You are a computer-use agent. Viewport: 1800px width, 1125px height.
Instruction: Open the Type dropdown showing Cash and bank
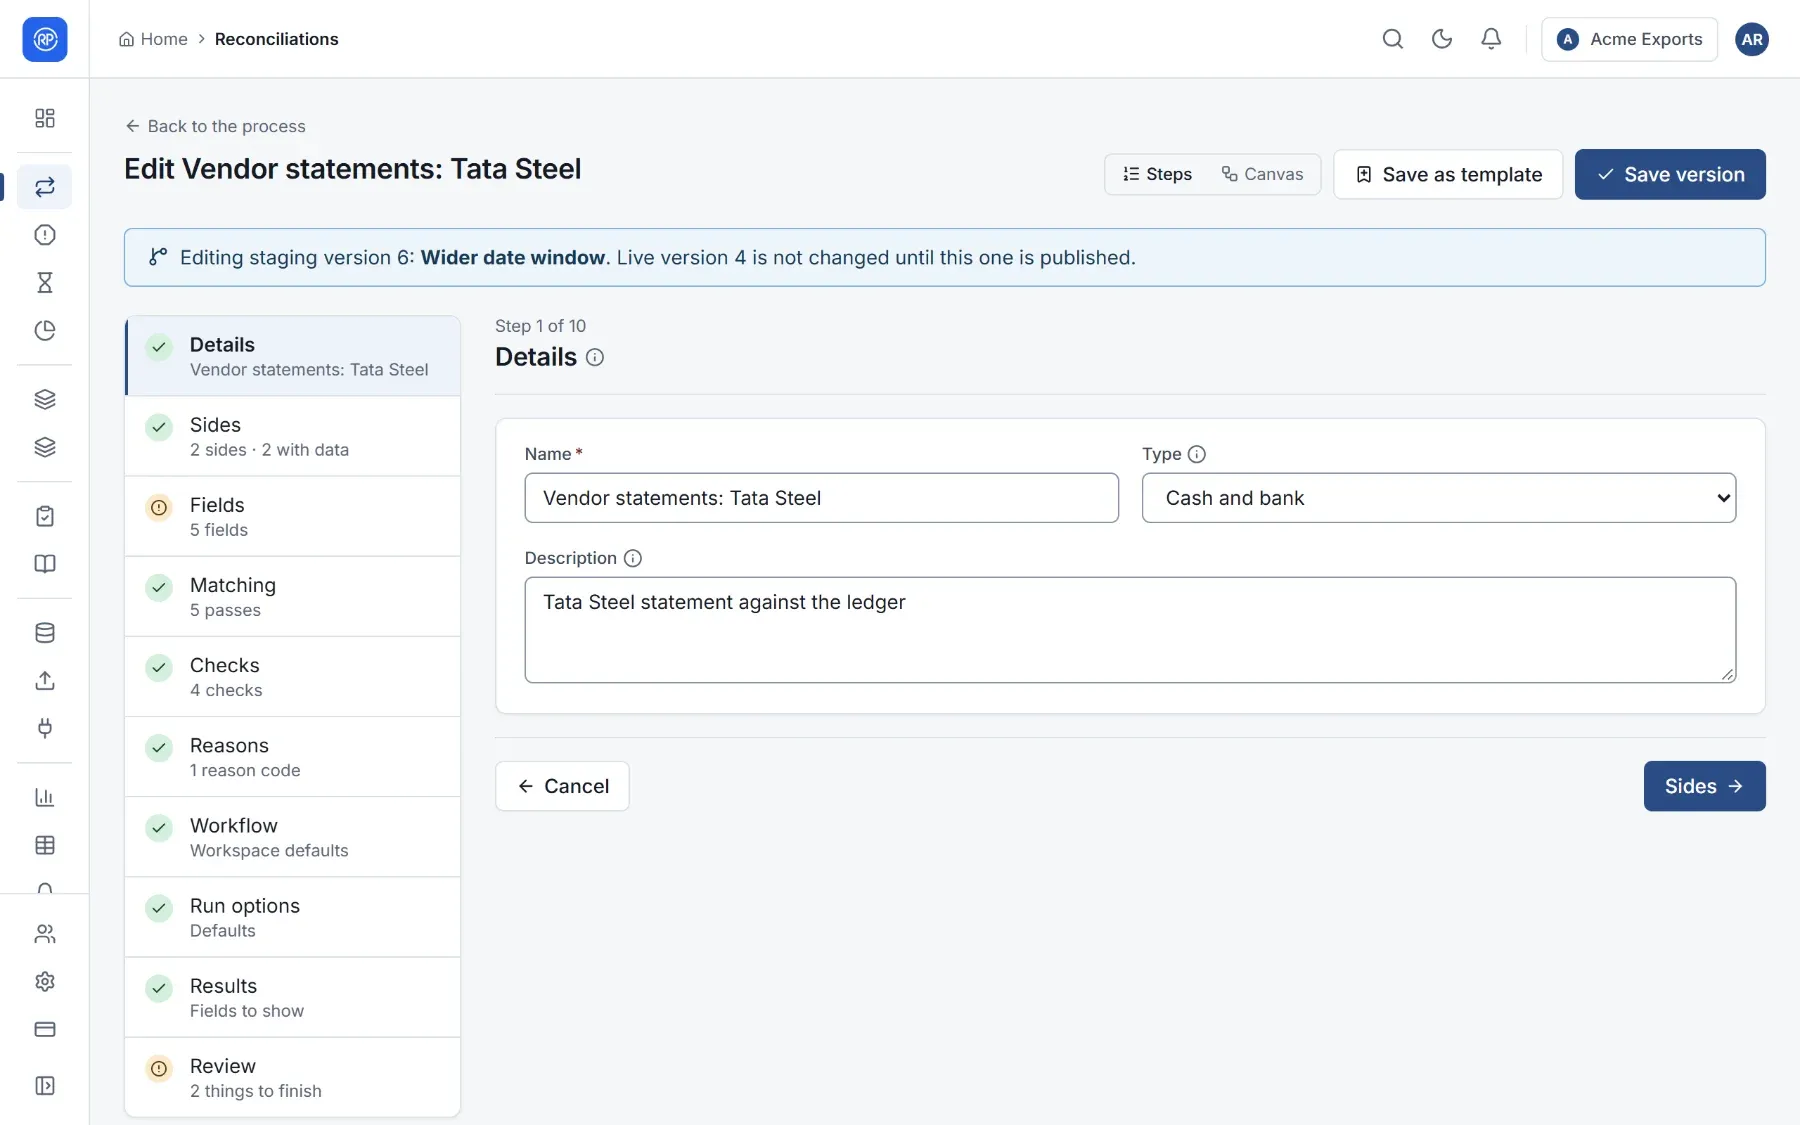coord(1438,498)
